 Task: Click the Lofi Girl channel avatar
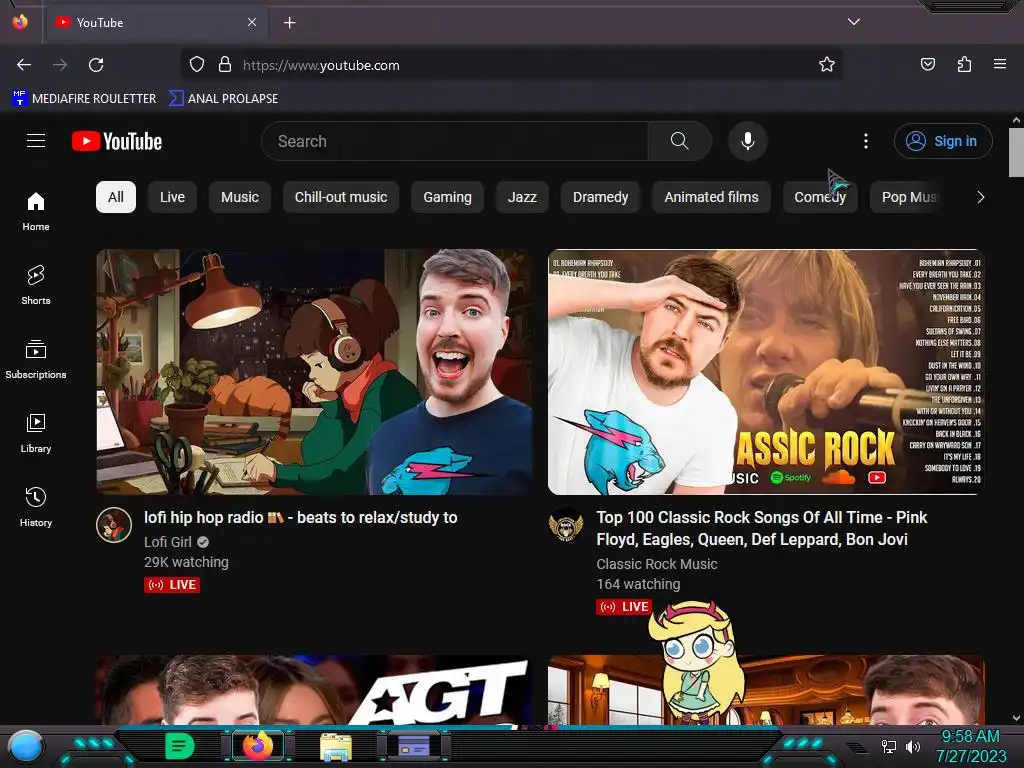coord(114,525)
